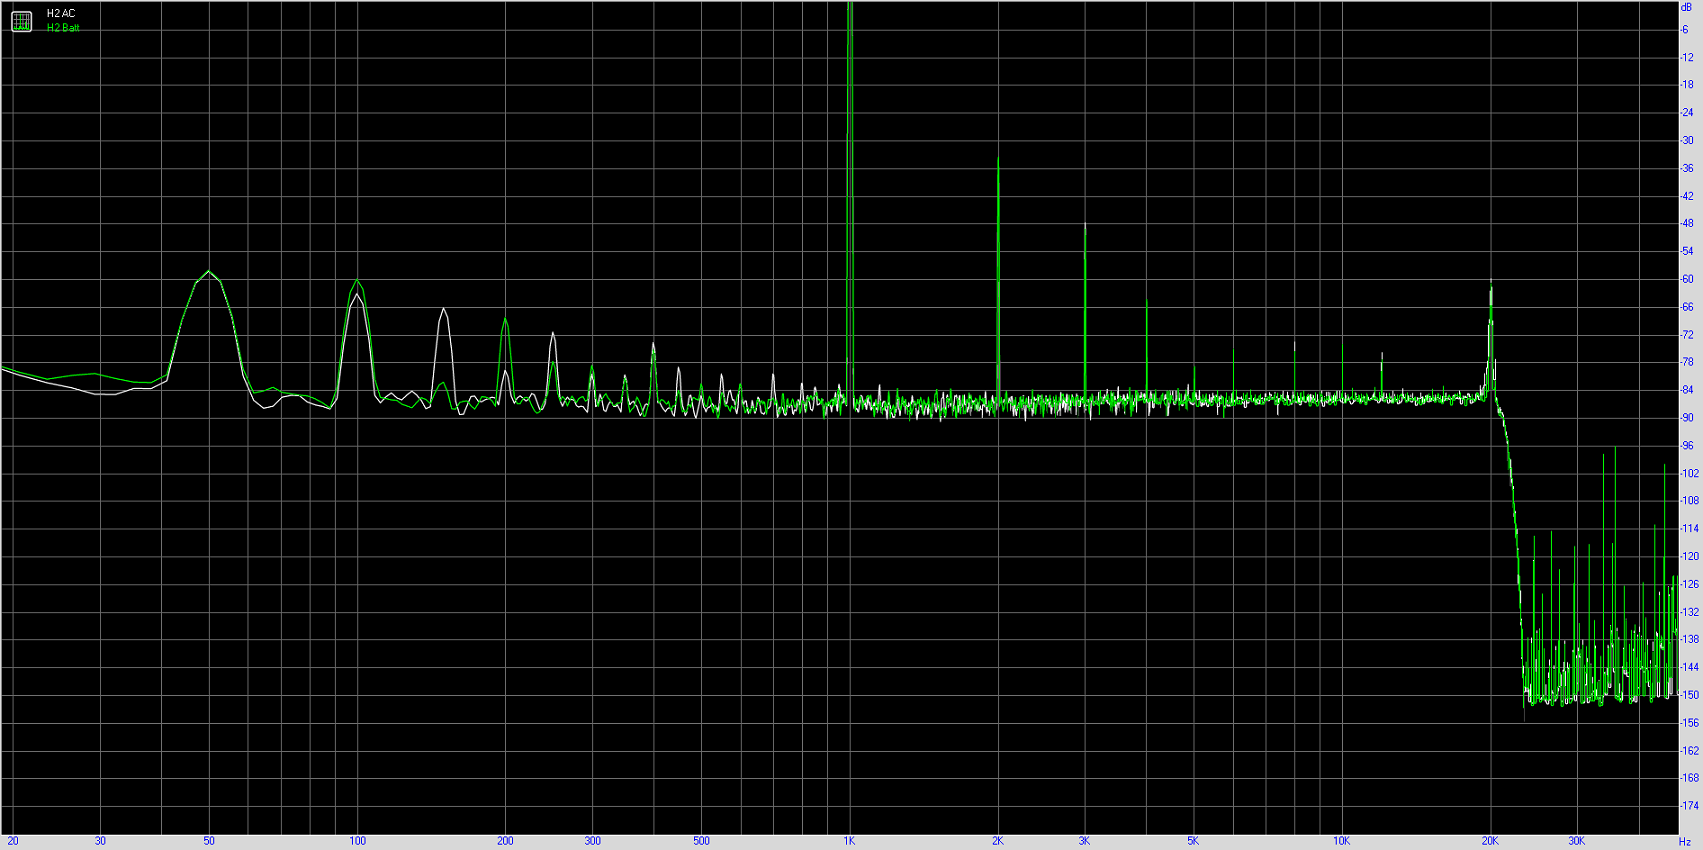Click the "300" frequency axis label

pyautogui.click(x=592, y=841)
